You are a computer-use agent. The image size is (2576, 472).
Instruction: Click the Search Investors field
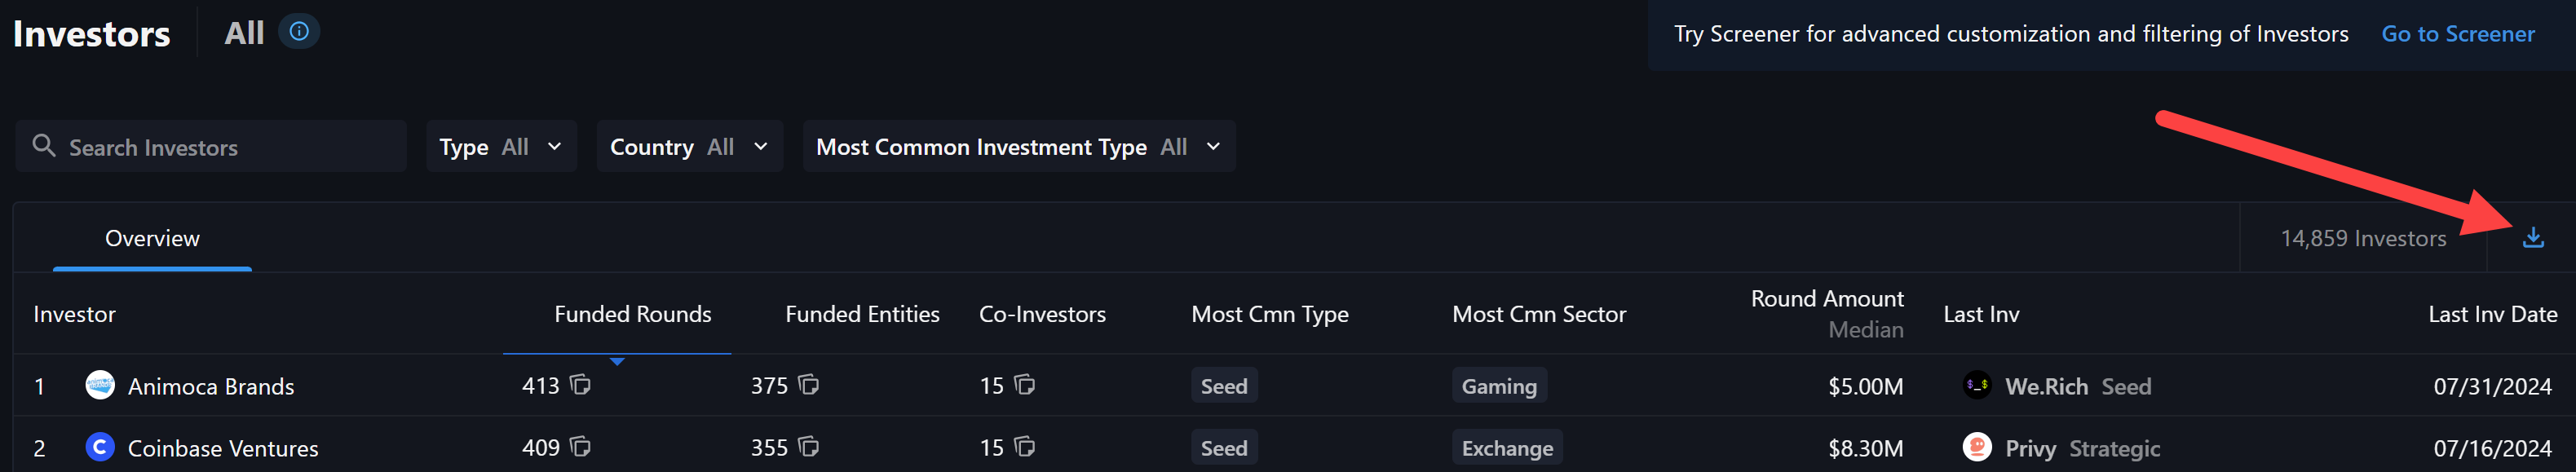point(211,147)
